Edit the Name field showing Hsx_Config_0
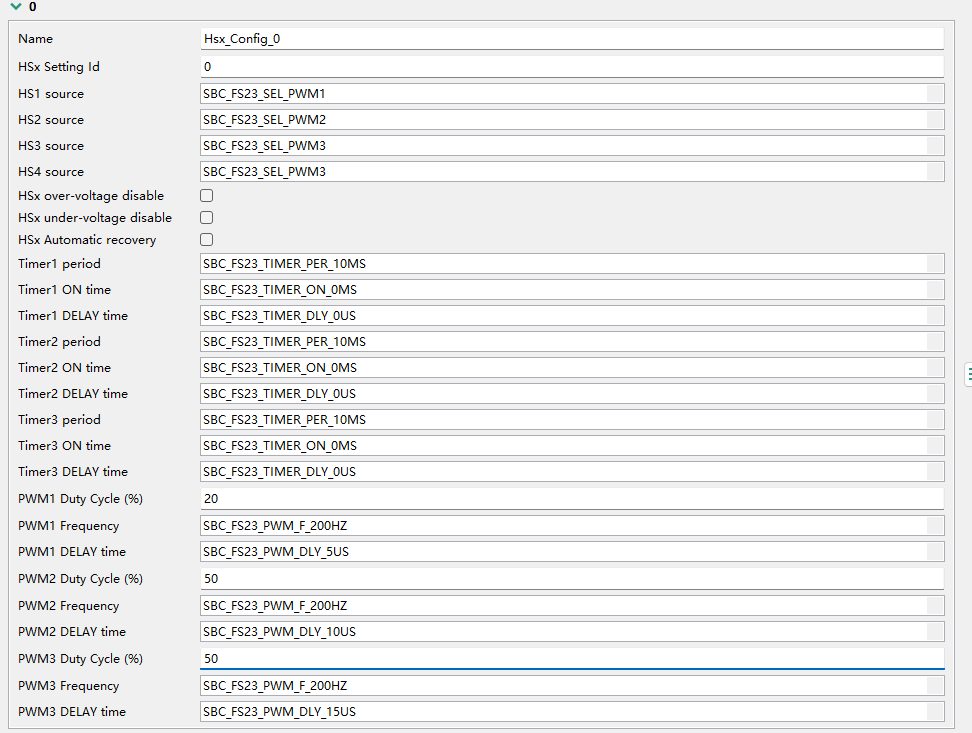The image size is (972, 733). (570, 38)
